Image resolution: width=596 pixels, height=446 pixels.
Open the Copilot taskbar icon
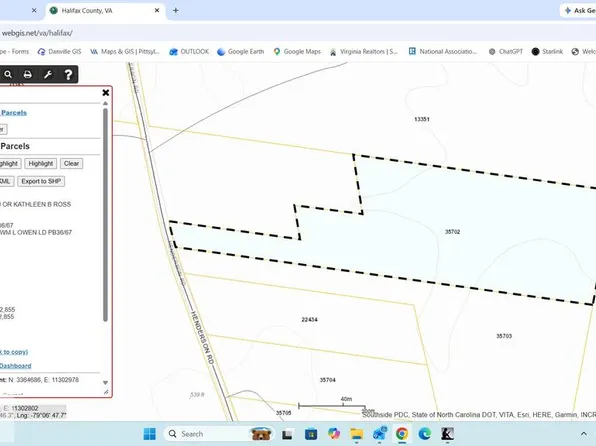pos(334,434)
